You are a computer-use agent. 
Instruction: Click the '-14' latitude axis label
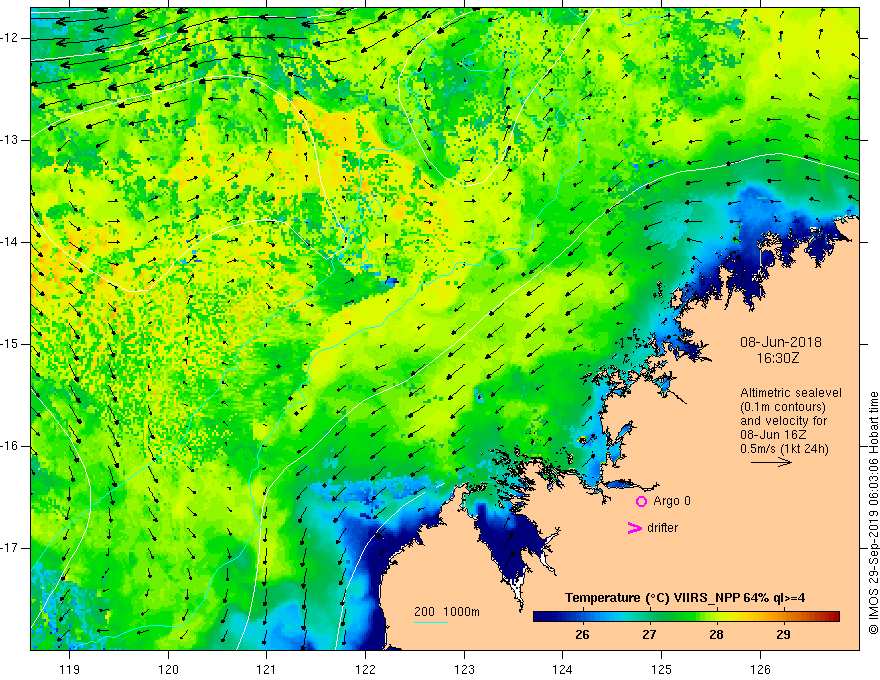pos(10,242)
